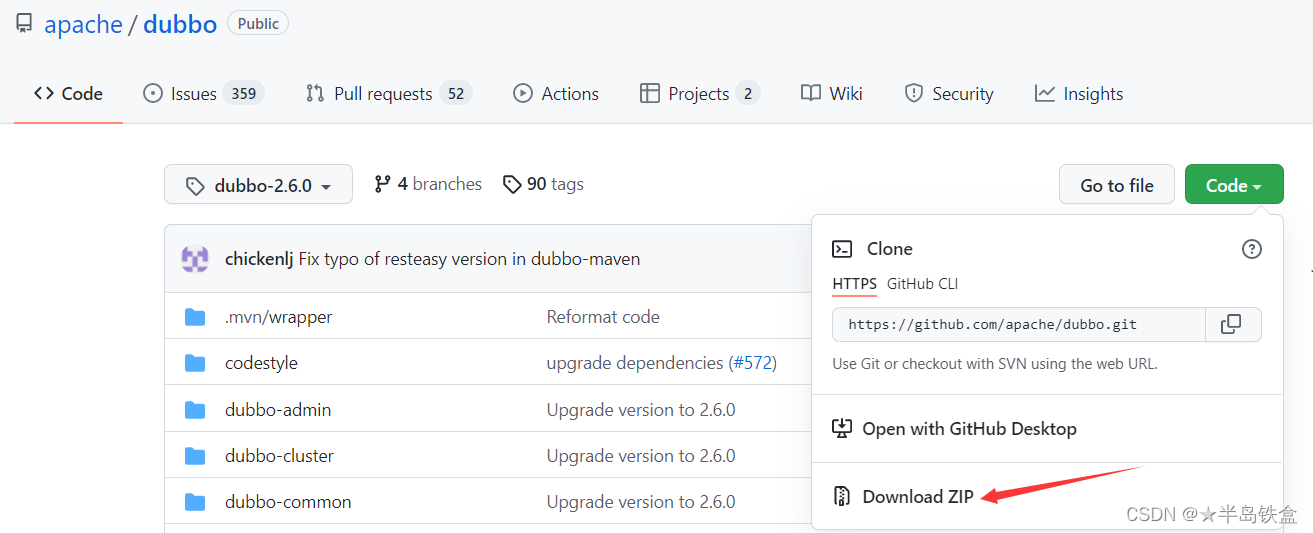
Task: Open the Security tab
Action: pos(949,94)
